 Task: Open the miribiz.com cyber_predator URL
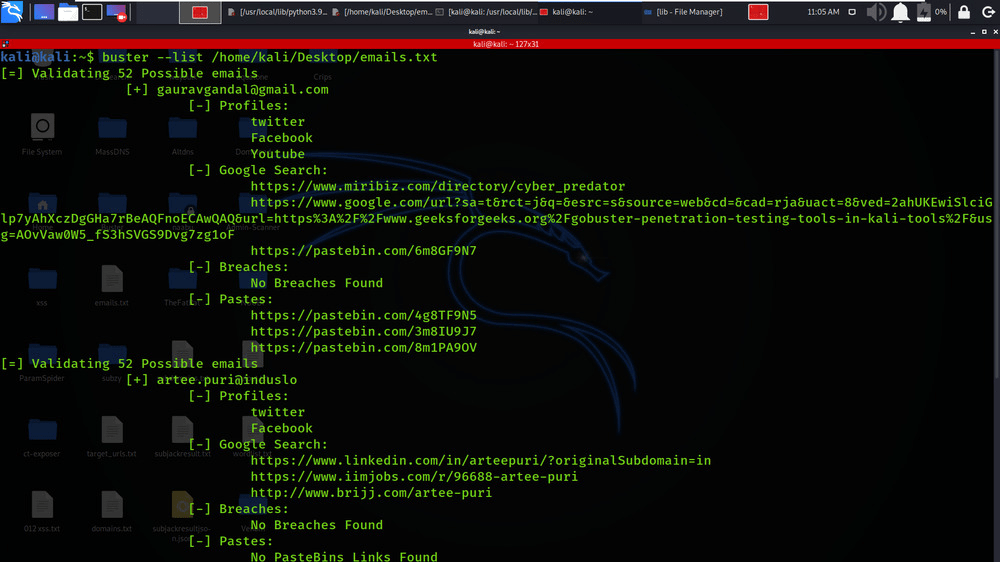[438, 186]
